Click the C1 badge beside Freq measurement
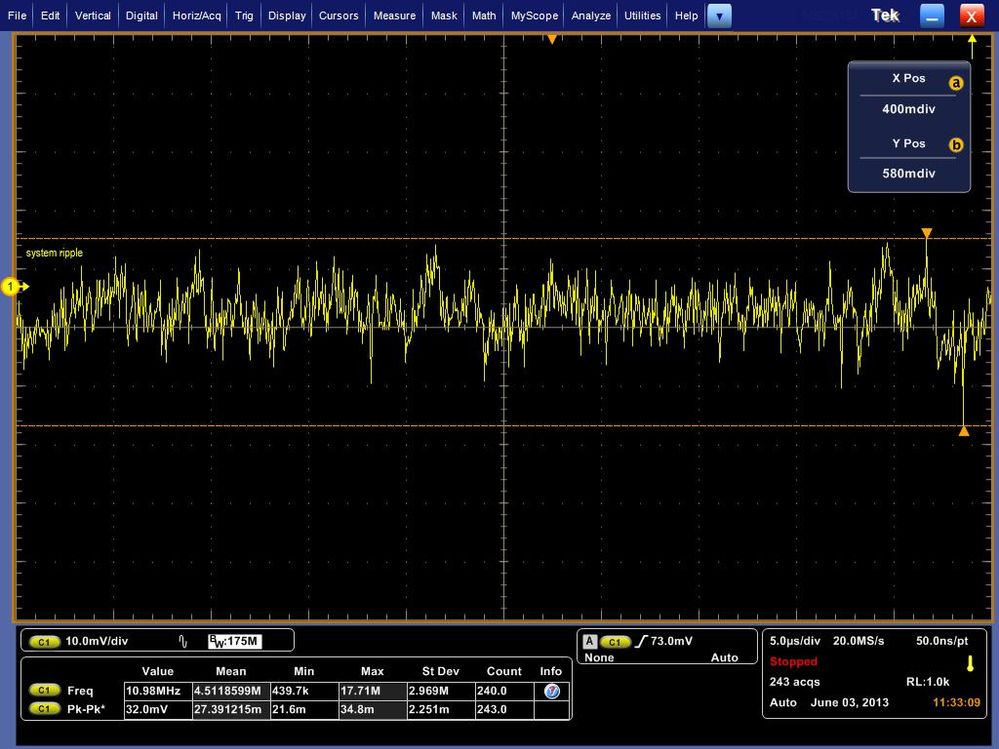The image size is (999, 749). [x=45, y=690]
